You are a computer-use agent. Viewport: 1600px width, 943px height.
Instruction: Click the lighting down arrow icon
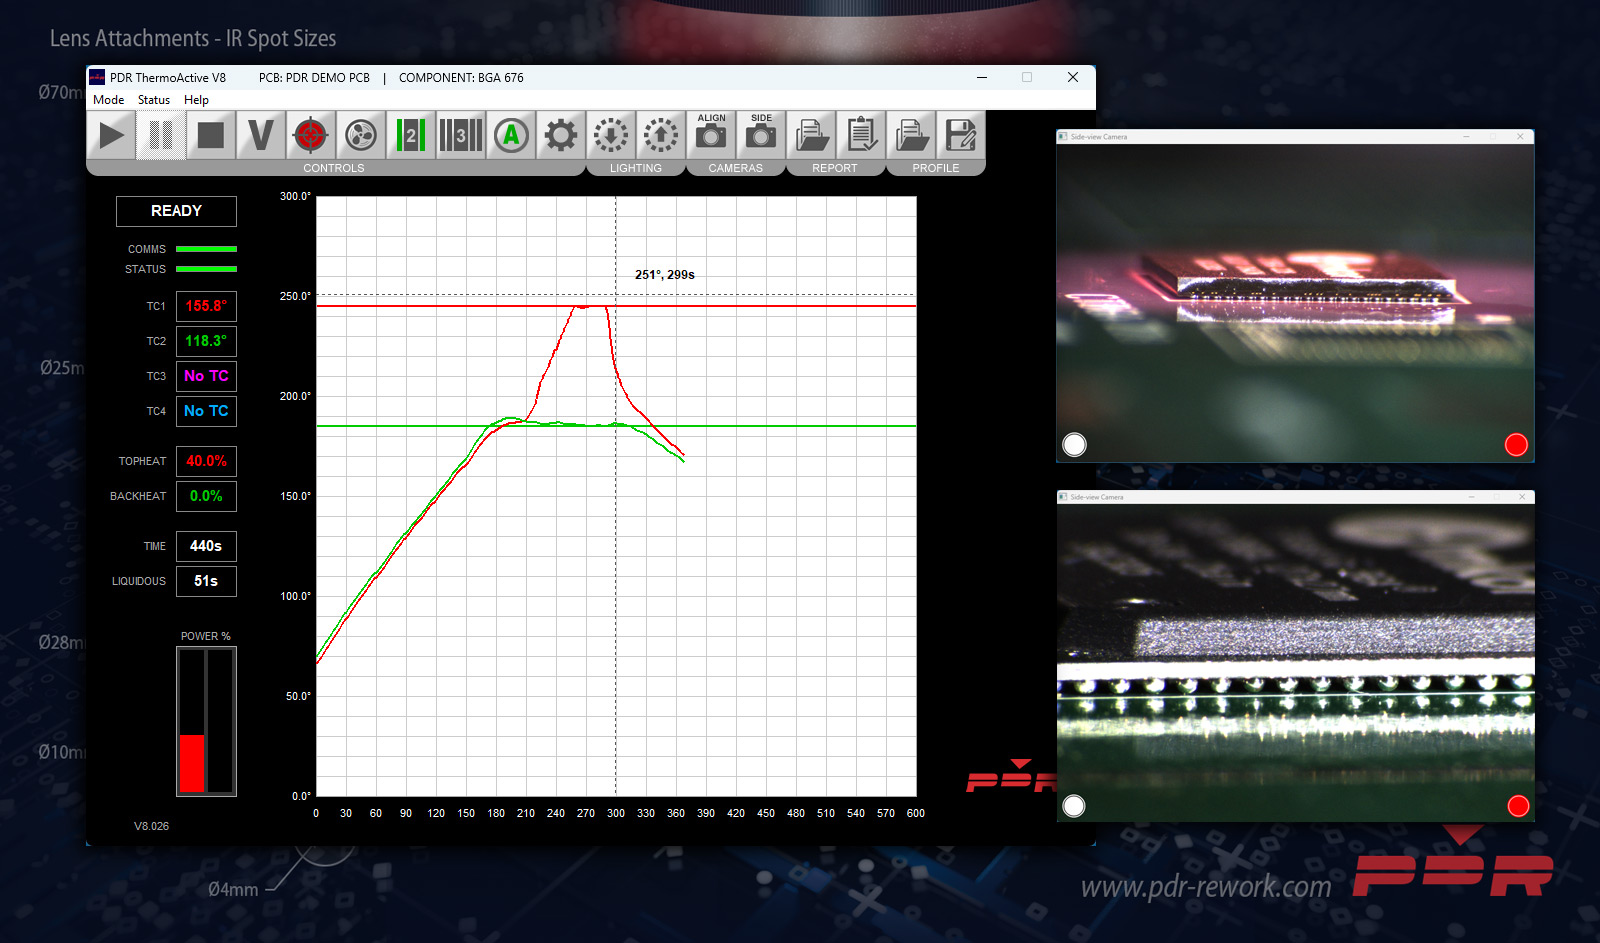pos(611,135)
